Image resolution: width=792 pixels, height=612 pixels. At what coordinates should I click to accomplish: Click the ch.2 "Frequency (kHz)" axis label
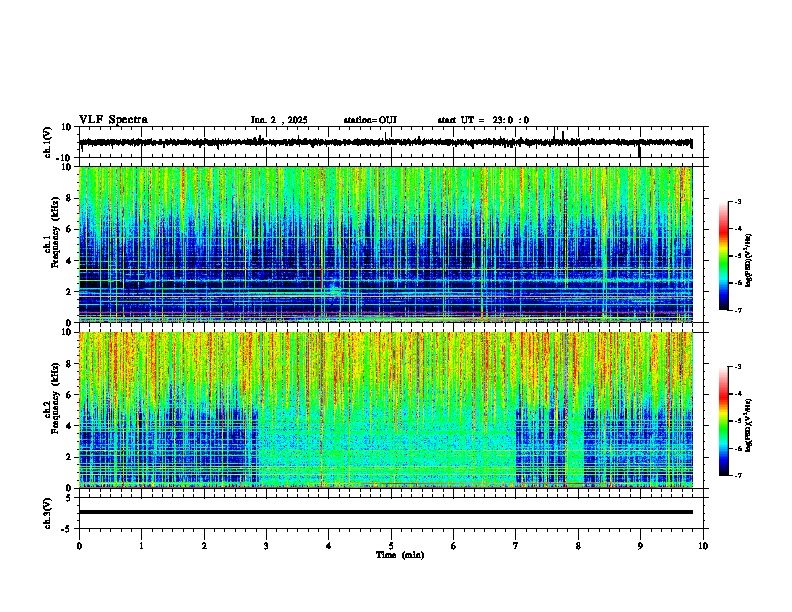tap(54, 398)
